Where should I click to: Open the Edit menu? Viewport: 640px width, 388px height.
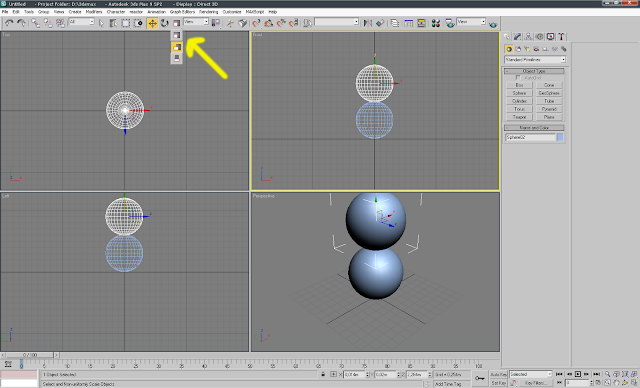[x=16, y=12]
